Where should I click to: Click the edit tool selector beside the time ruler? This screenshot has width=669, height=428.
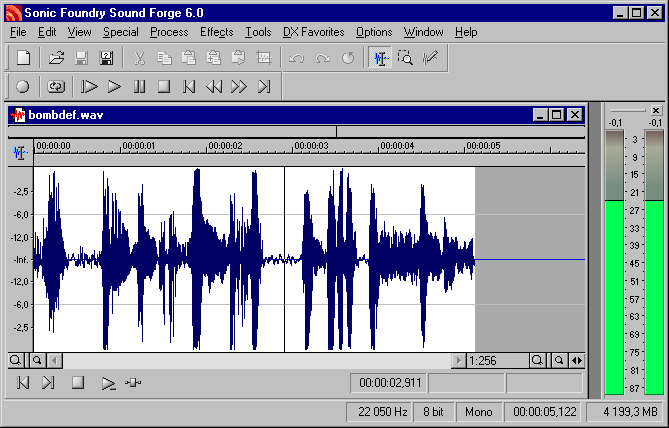[x=20, y=152]
